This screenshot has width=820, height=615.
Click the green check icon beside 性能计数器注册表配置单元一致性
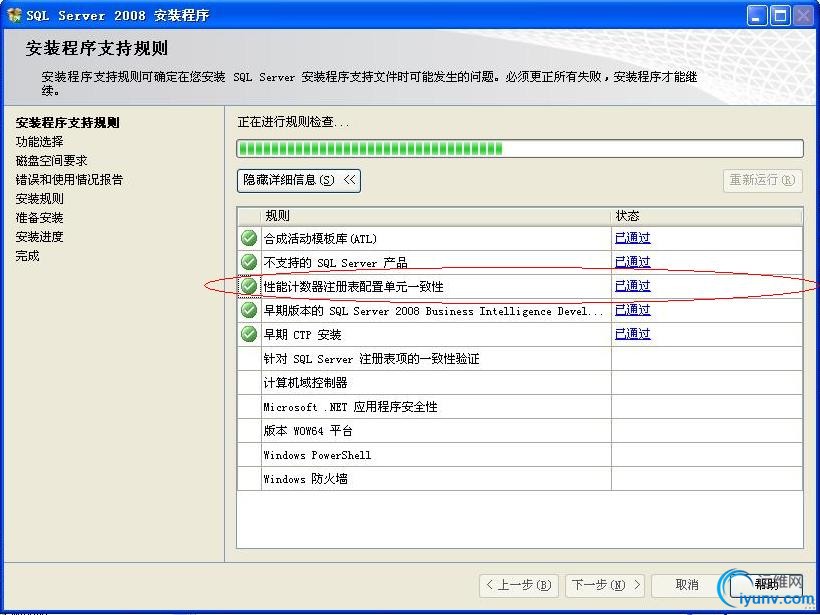(x=249, y=286)
